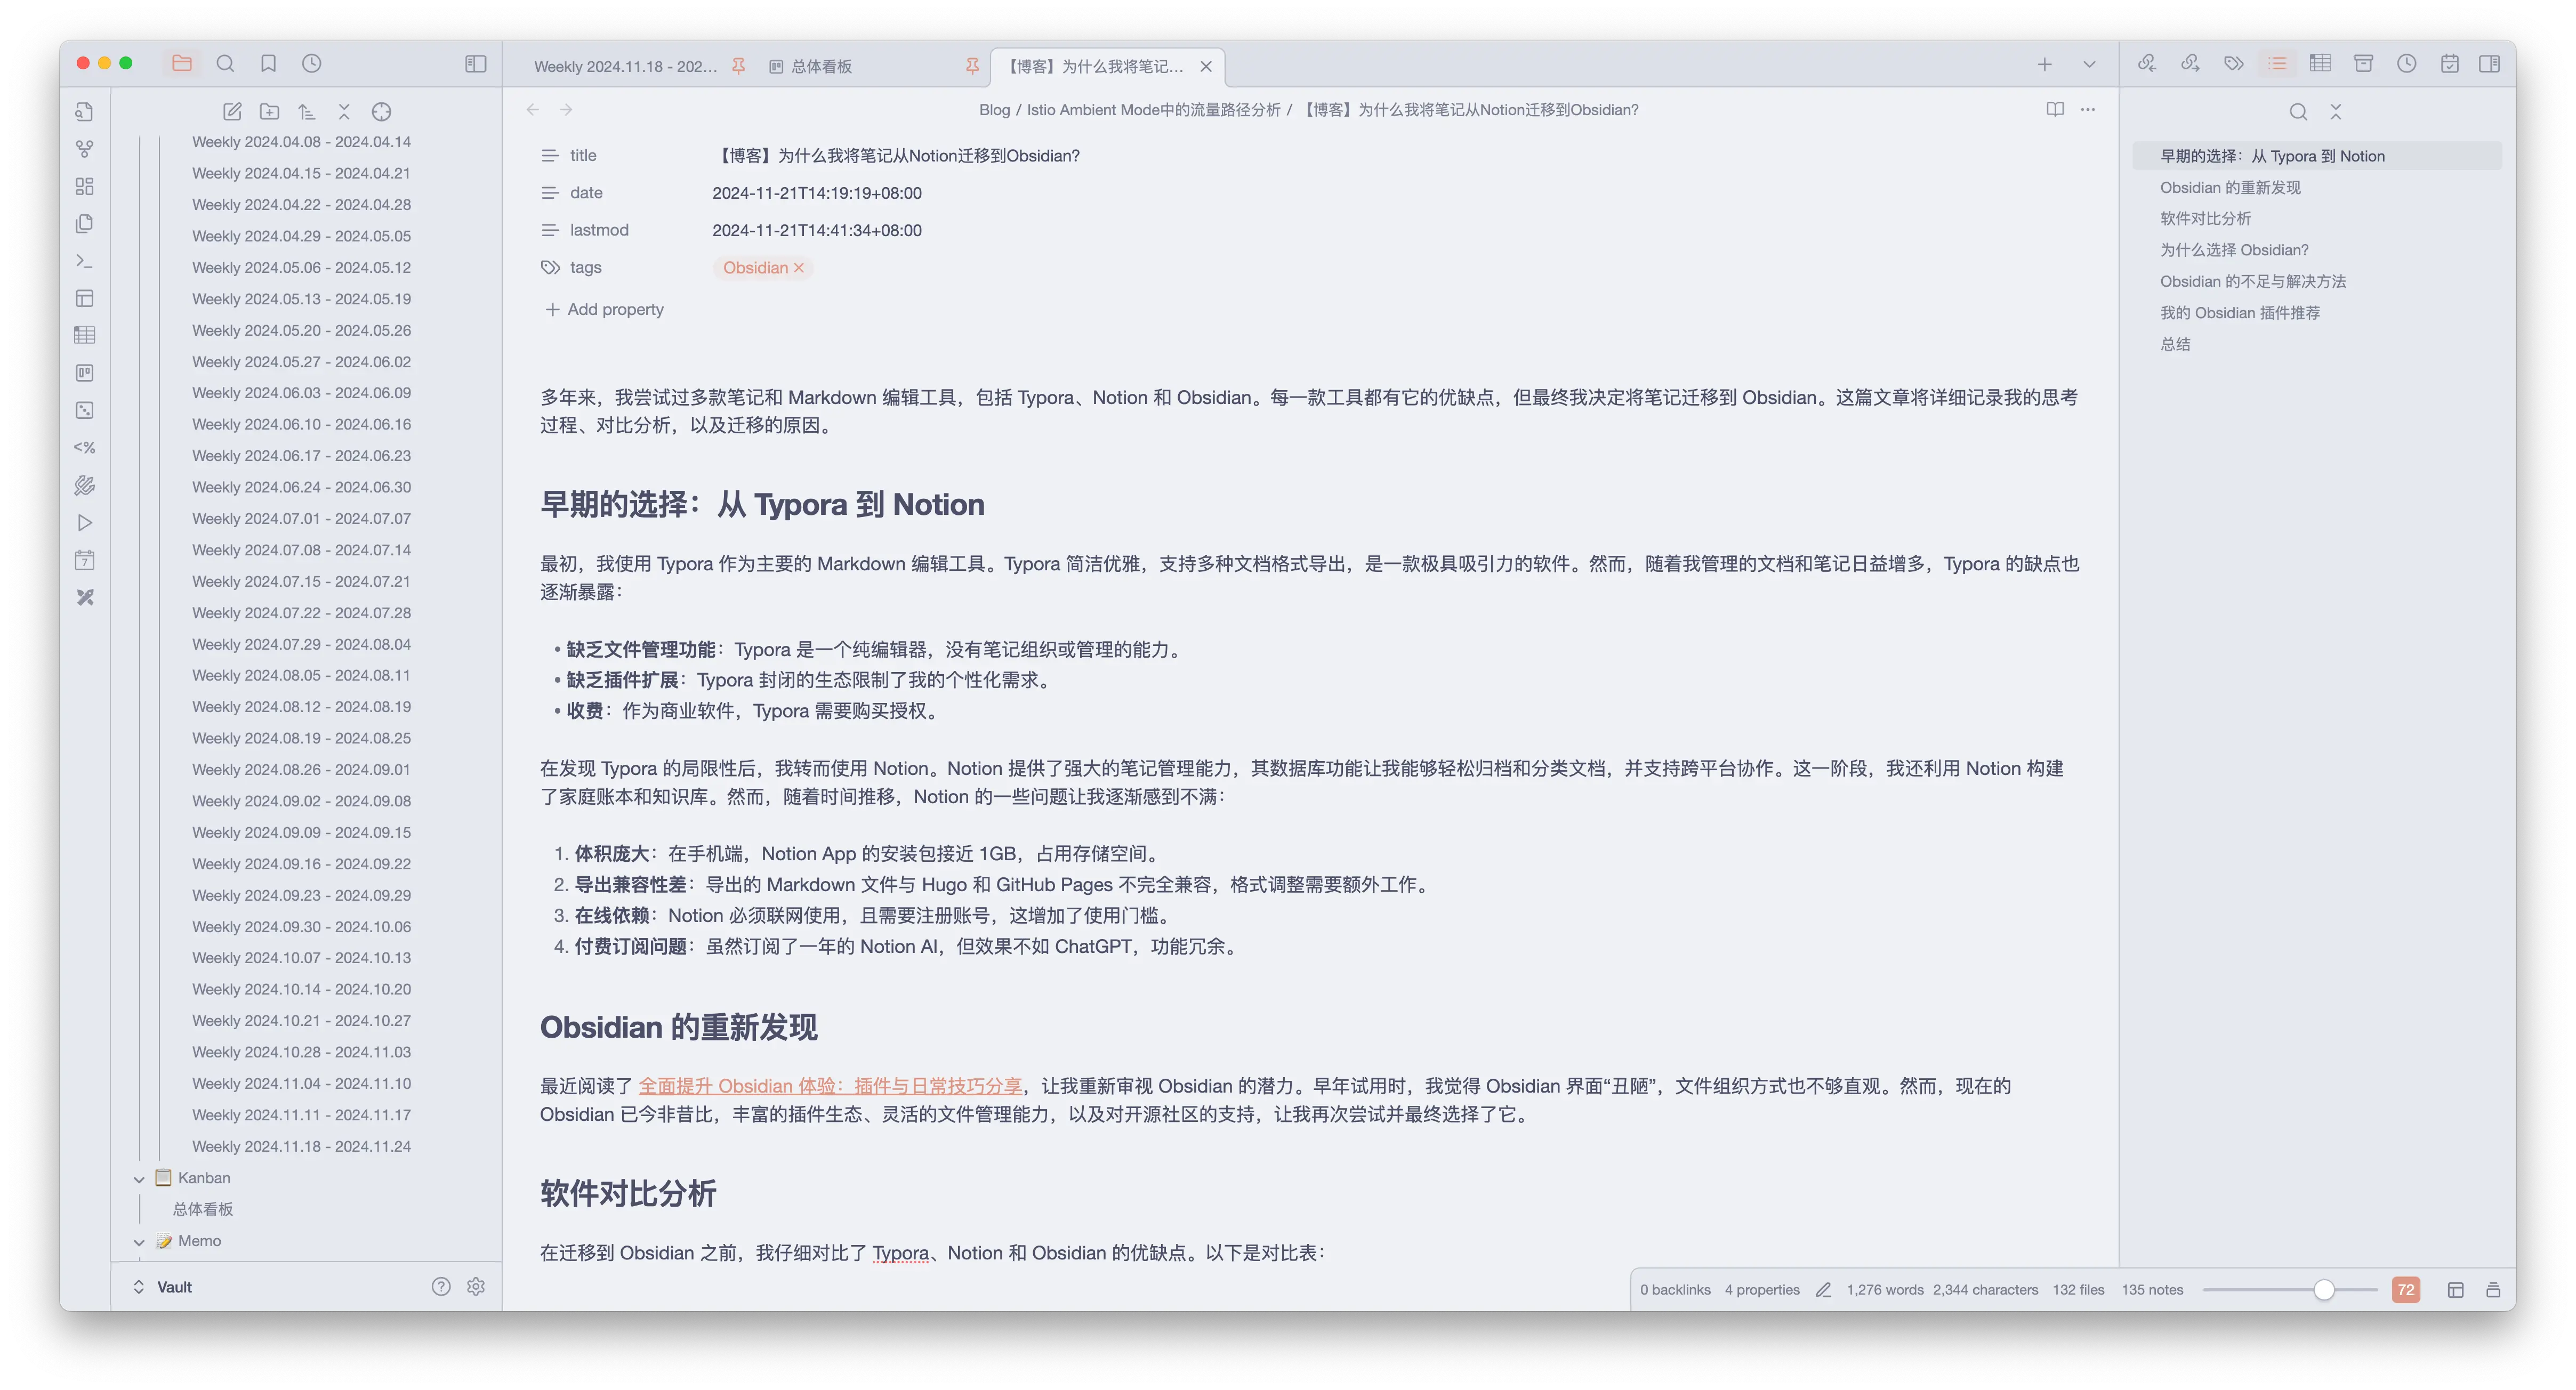The width and height of the screenshot is (2576, 1390).
Task: Select the 【博客】为什么我将笔记 tab
Action: pos(1096,66)
